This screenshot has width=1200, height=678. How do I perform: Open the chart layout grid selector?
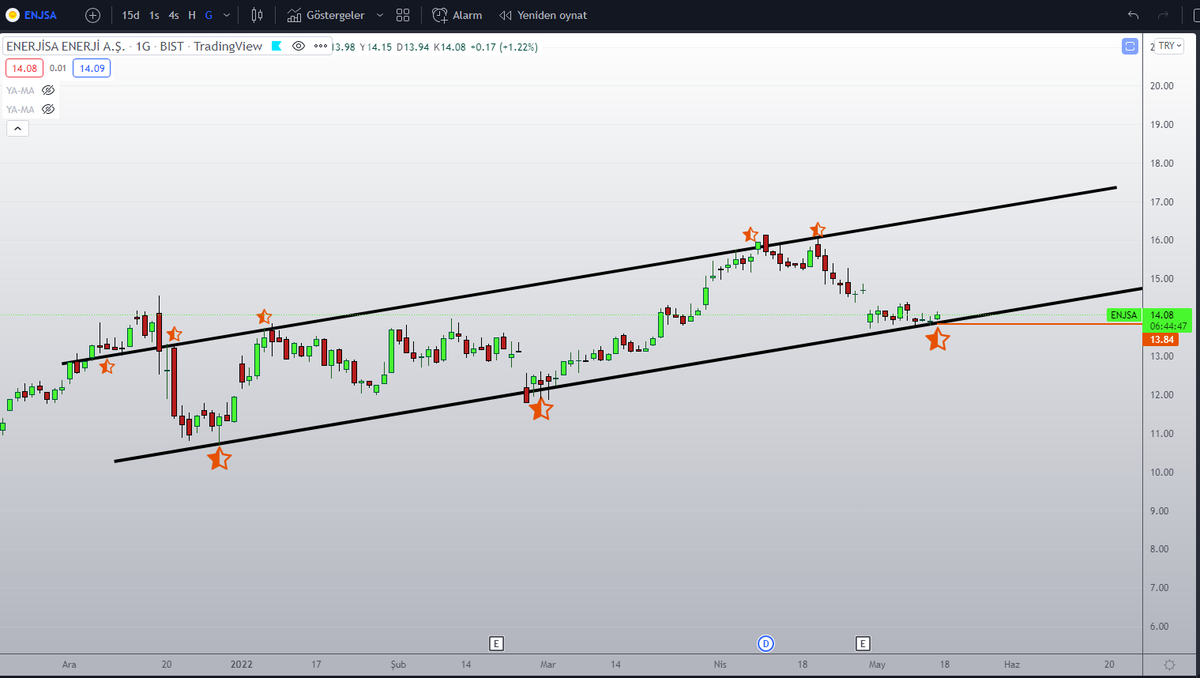coord(403,15)
